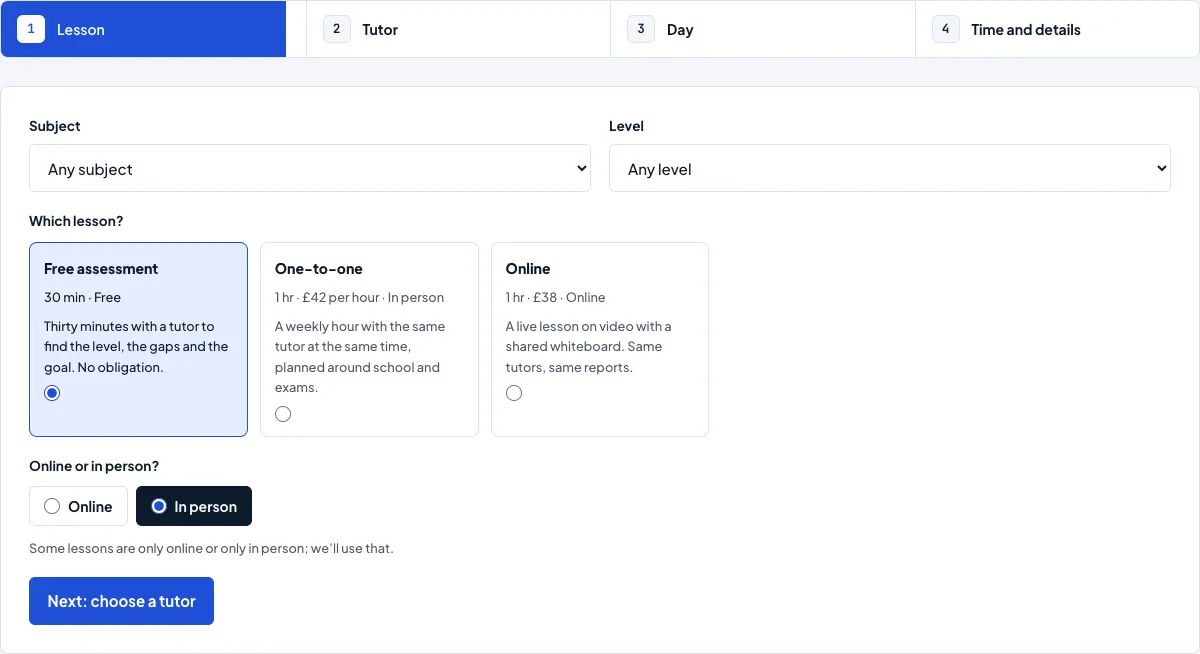Click the 'Which lesson?' heading
1200x654 pixels.
point(76,221)
